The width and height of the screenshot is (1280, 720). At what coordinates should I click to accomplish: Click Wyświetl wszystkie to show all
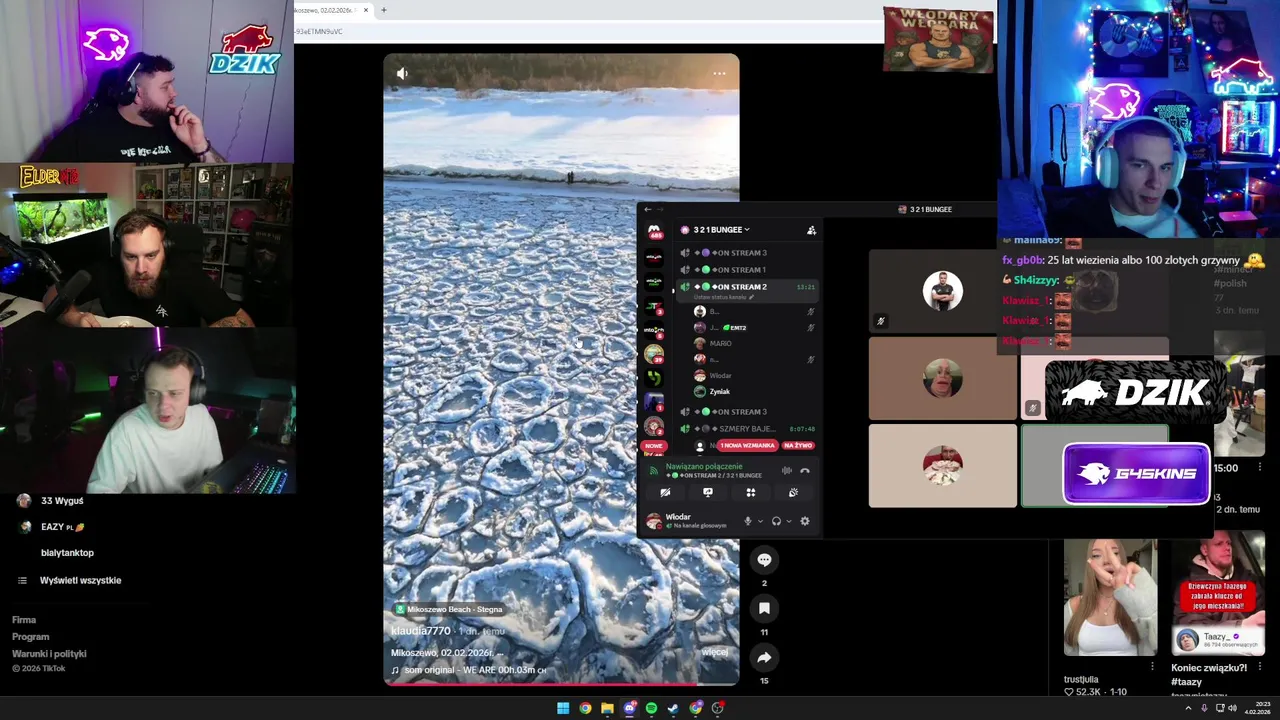[x=80, y=580]
